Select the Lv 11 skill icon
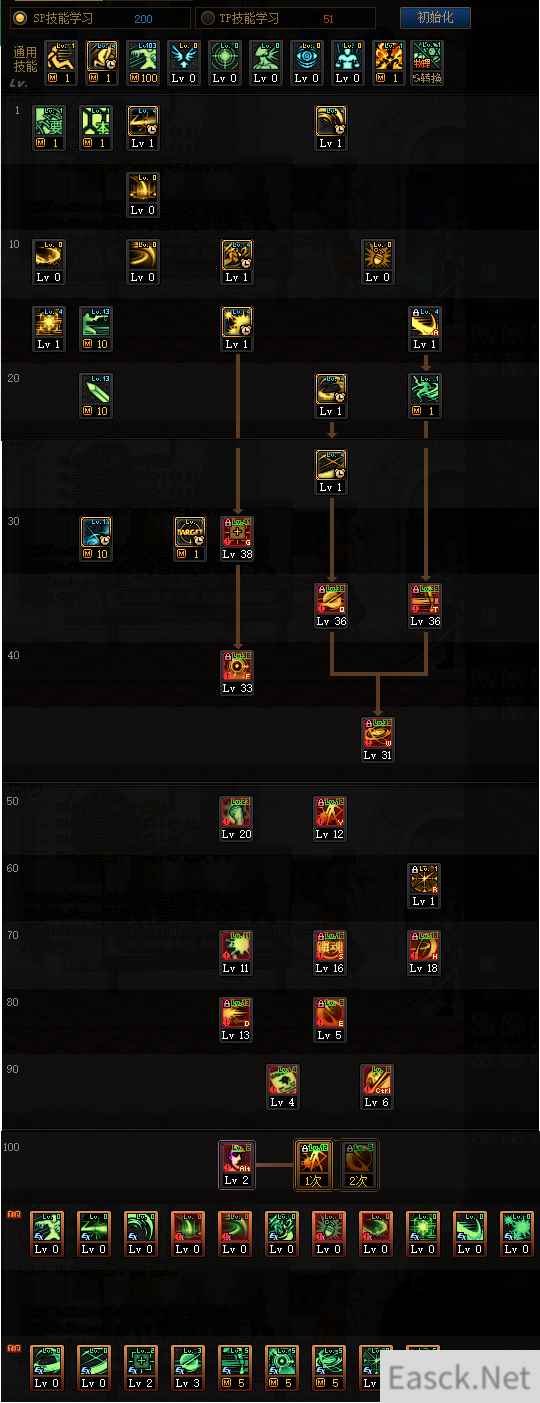 coord(237,952)
